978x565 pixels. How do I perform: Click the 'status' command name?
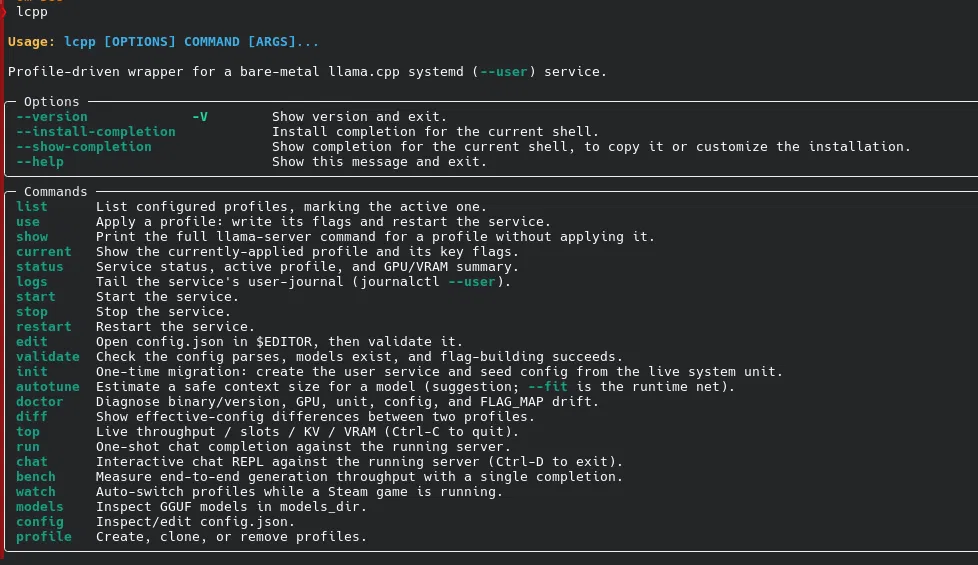tap(40, 266)
